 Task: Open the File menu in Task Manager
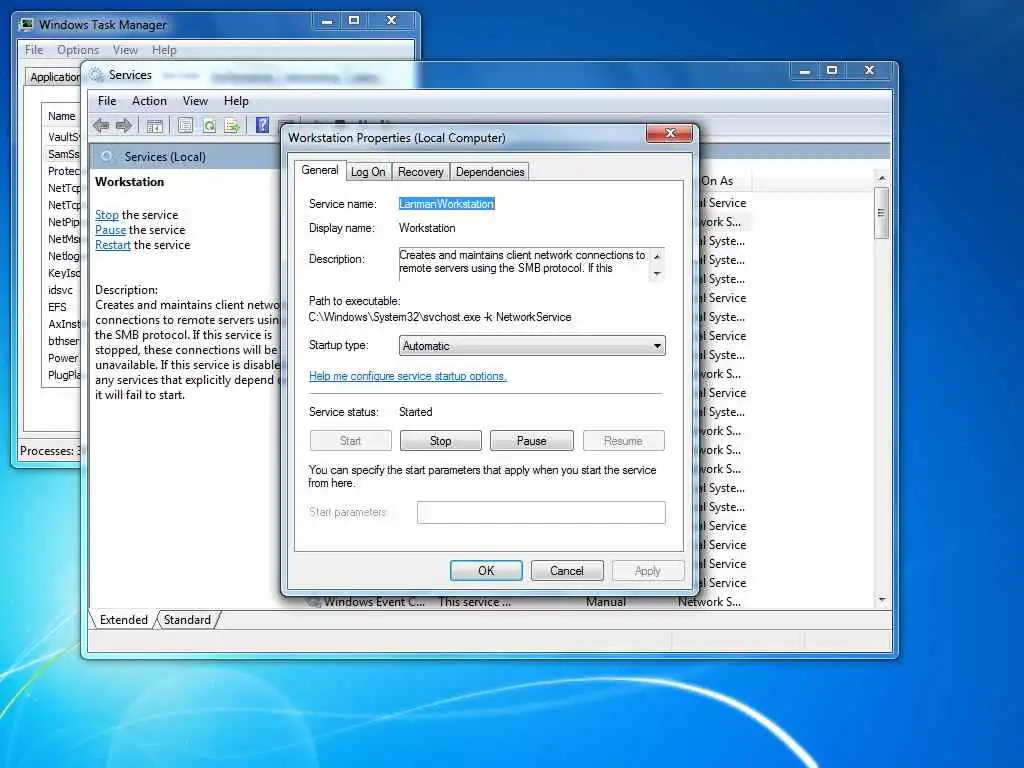tap(34, 50)
